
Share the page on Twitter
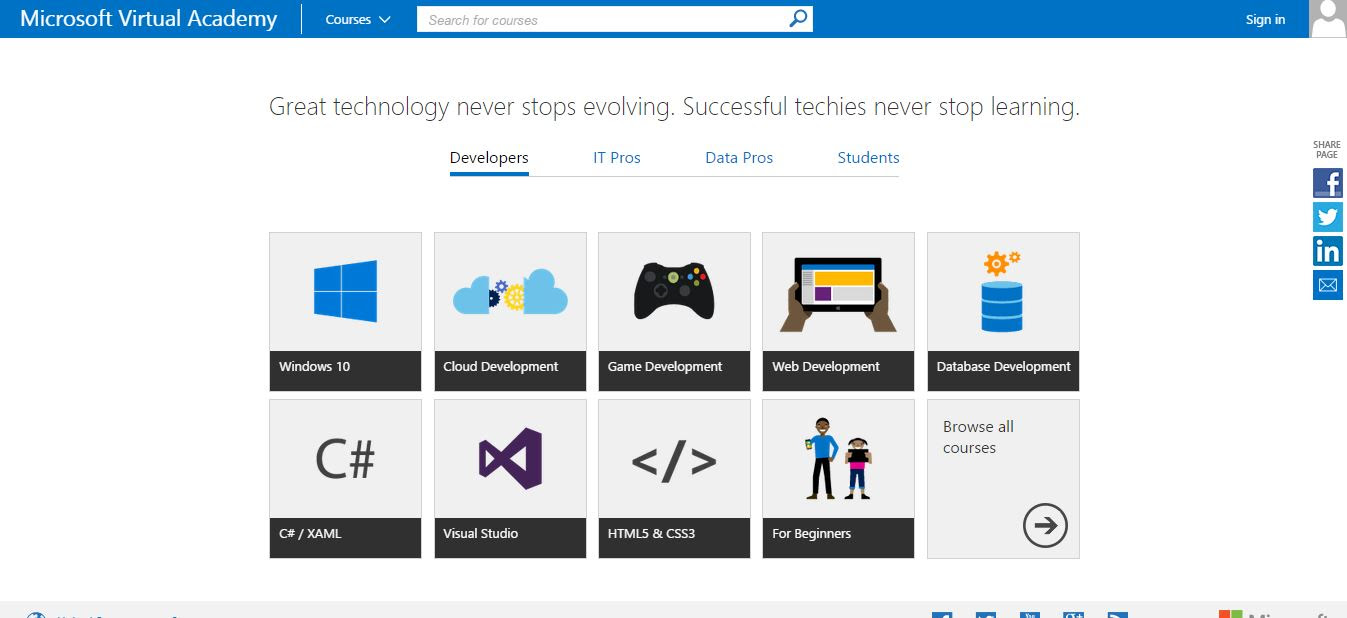(1327, 217)
